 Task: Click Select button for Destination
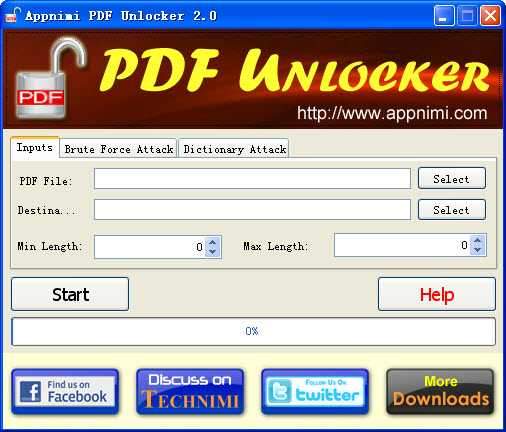click(452, 210)
